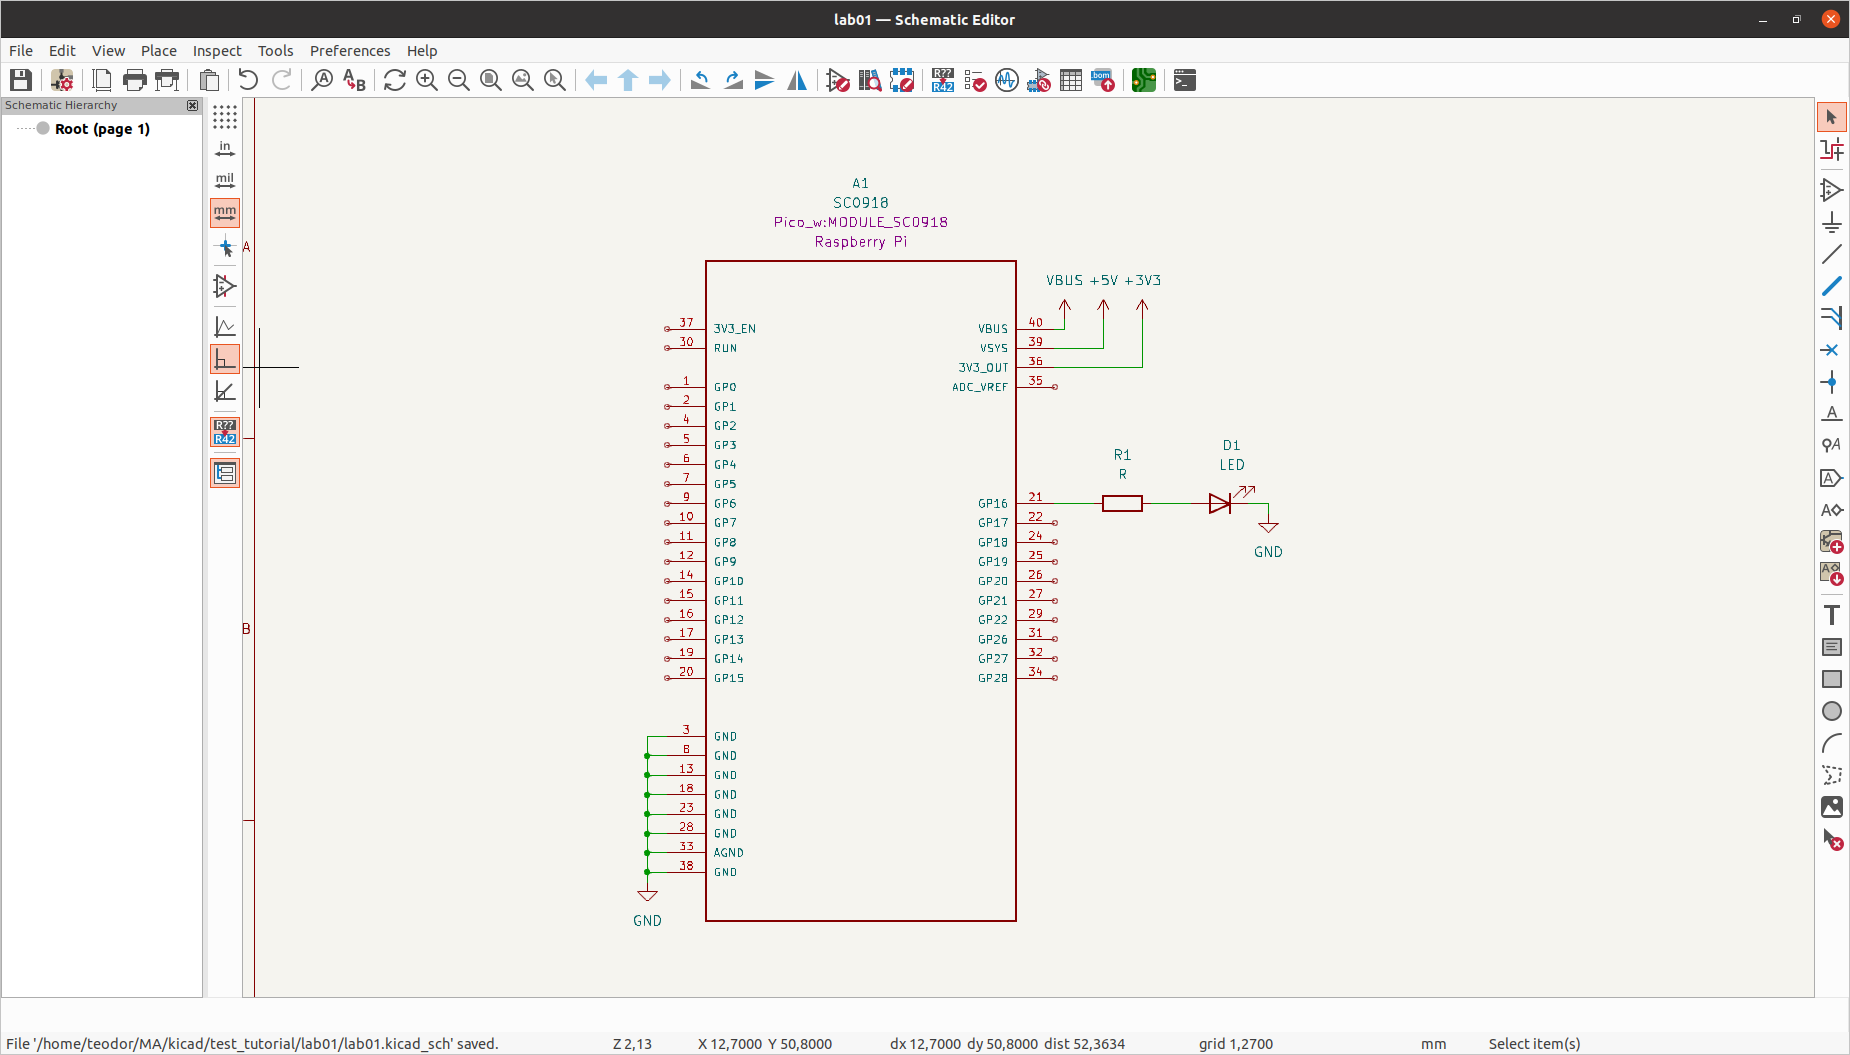Annotate schematic symbols
This screenshot has width=1850, height=1055.
[941, 80]
